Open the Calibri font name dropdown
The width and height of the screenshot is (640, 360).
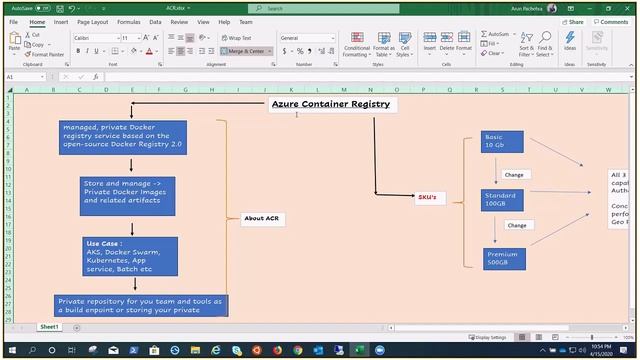pos(118,38)
